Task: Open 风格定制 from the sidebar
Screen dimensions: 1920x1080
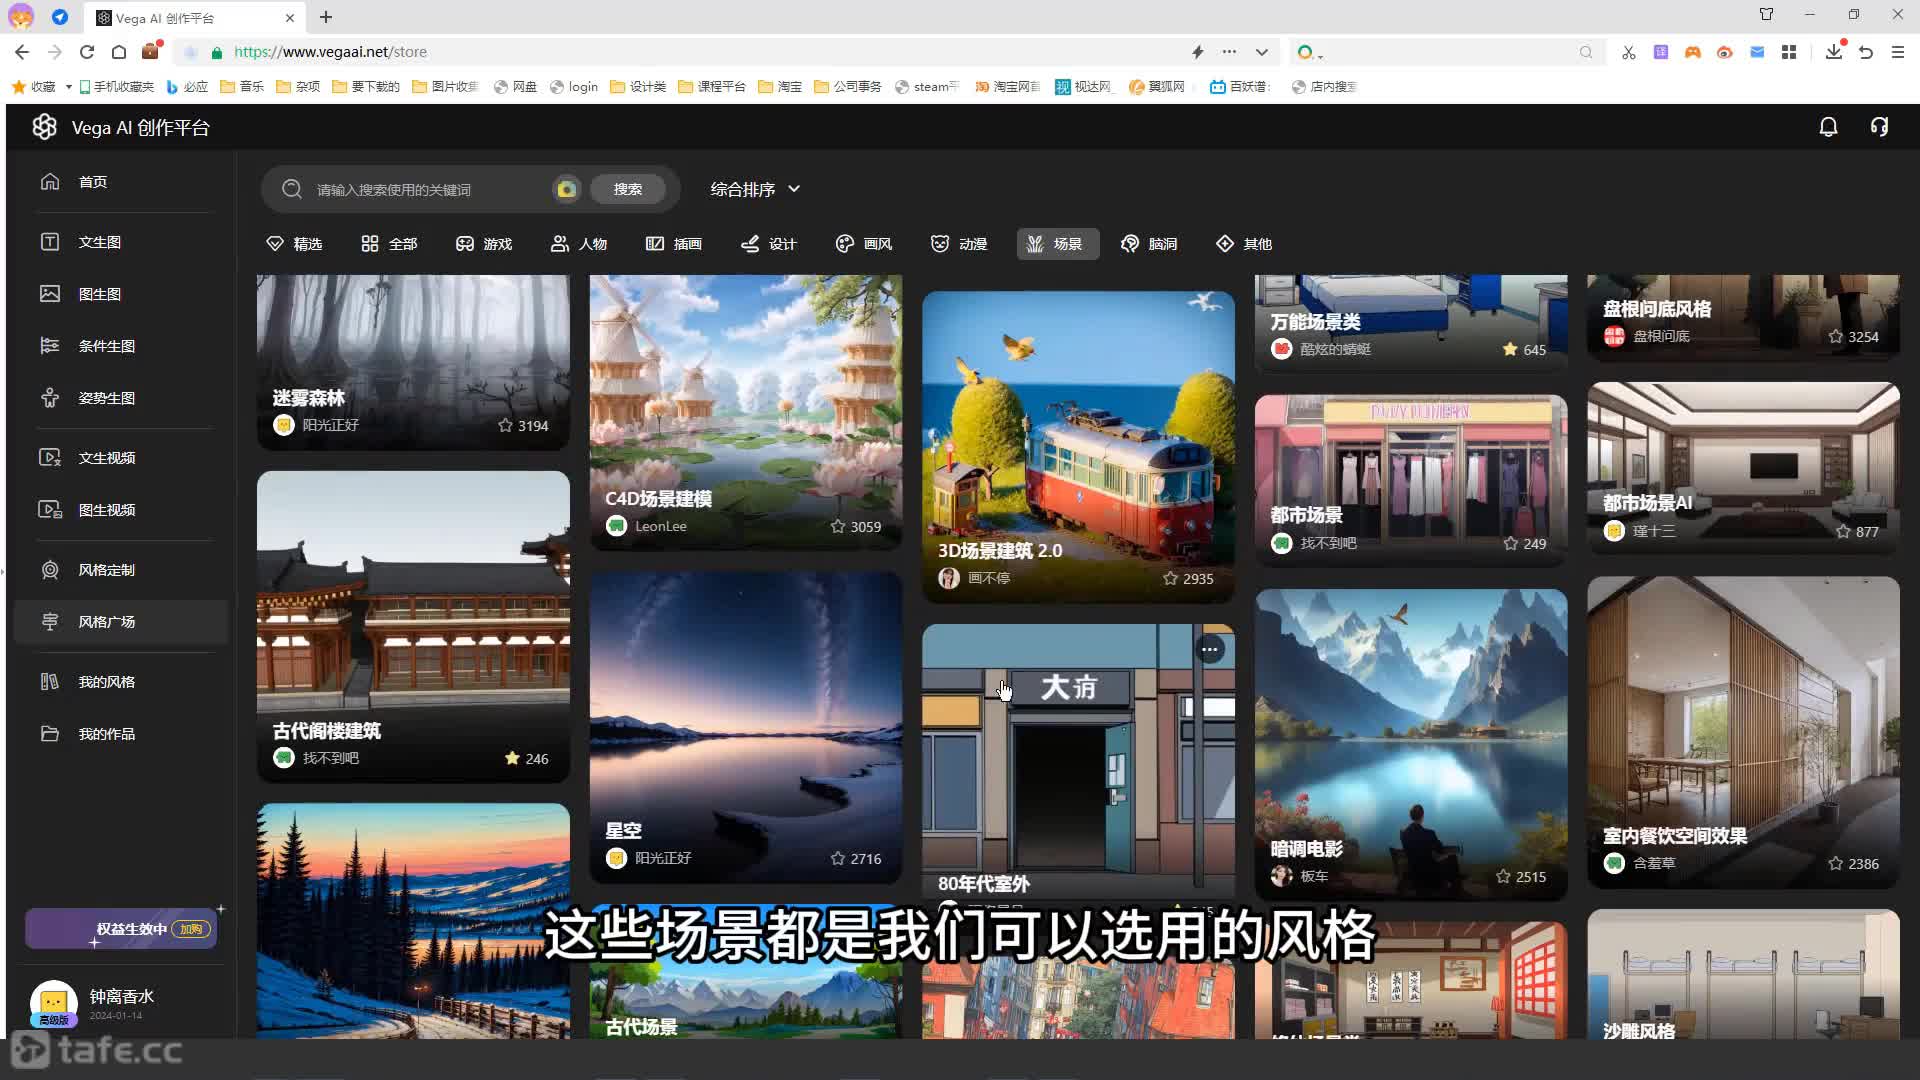Action: point(106,570)
